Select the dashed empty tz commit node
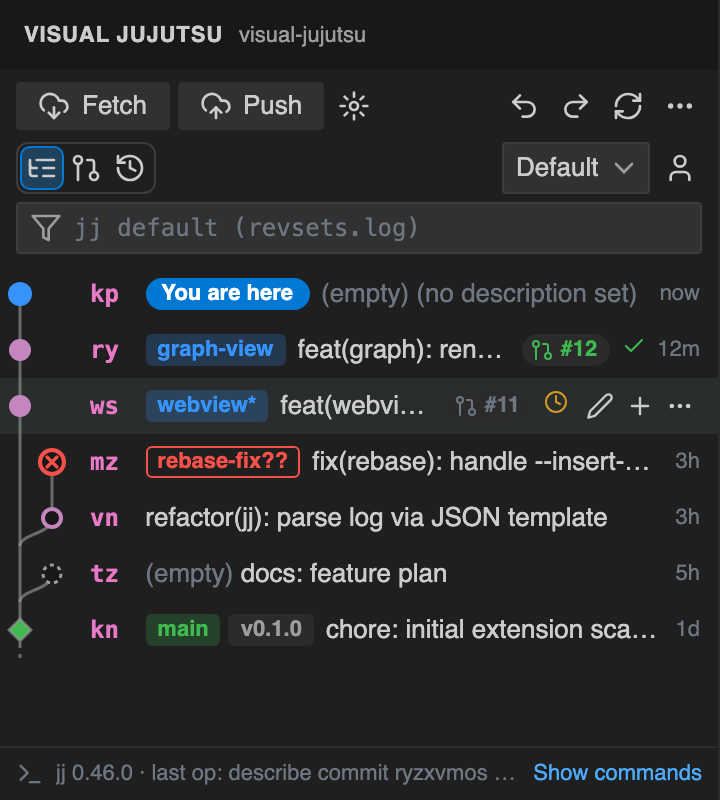 pos(52,574)
